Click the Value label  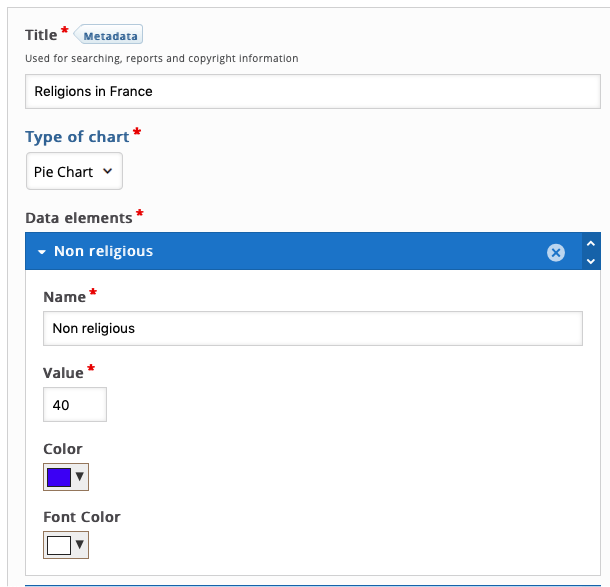click(63, 373)
